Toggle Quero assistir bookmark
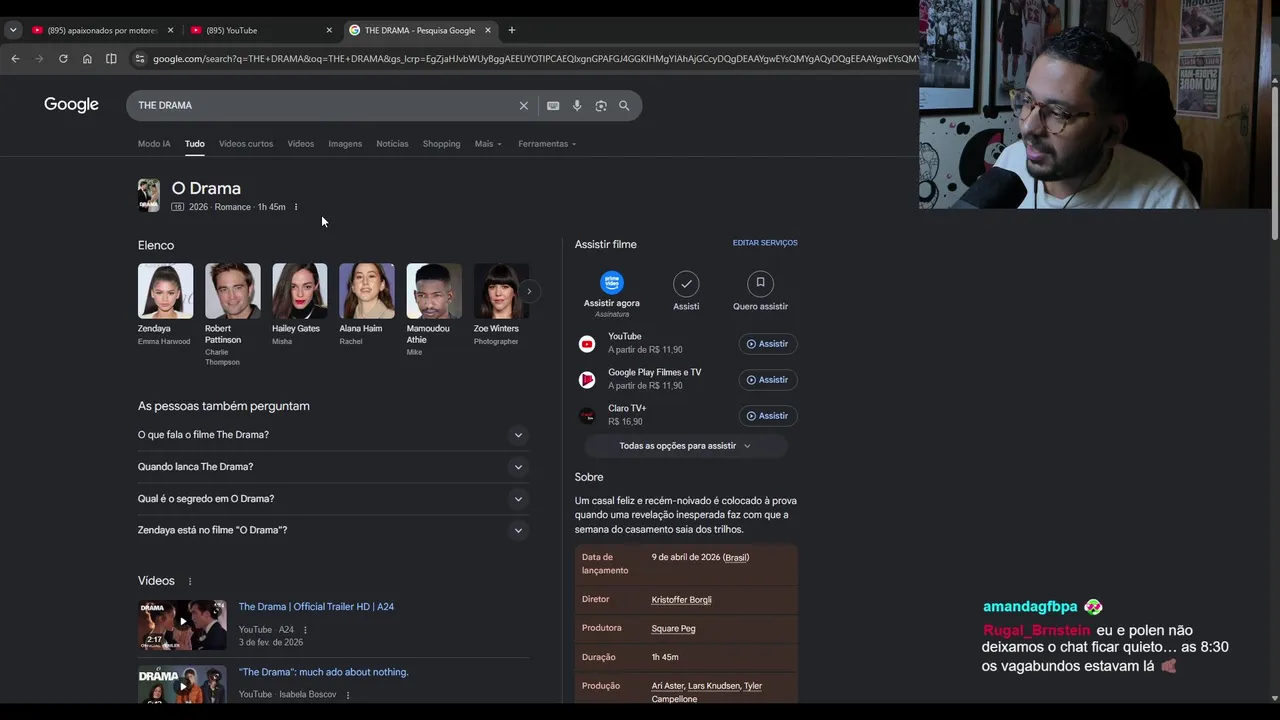The height and width of the screenshot is (720, 1280). [760, 283]
